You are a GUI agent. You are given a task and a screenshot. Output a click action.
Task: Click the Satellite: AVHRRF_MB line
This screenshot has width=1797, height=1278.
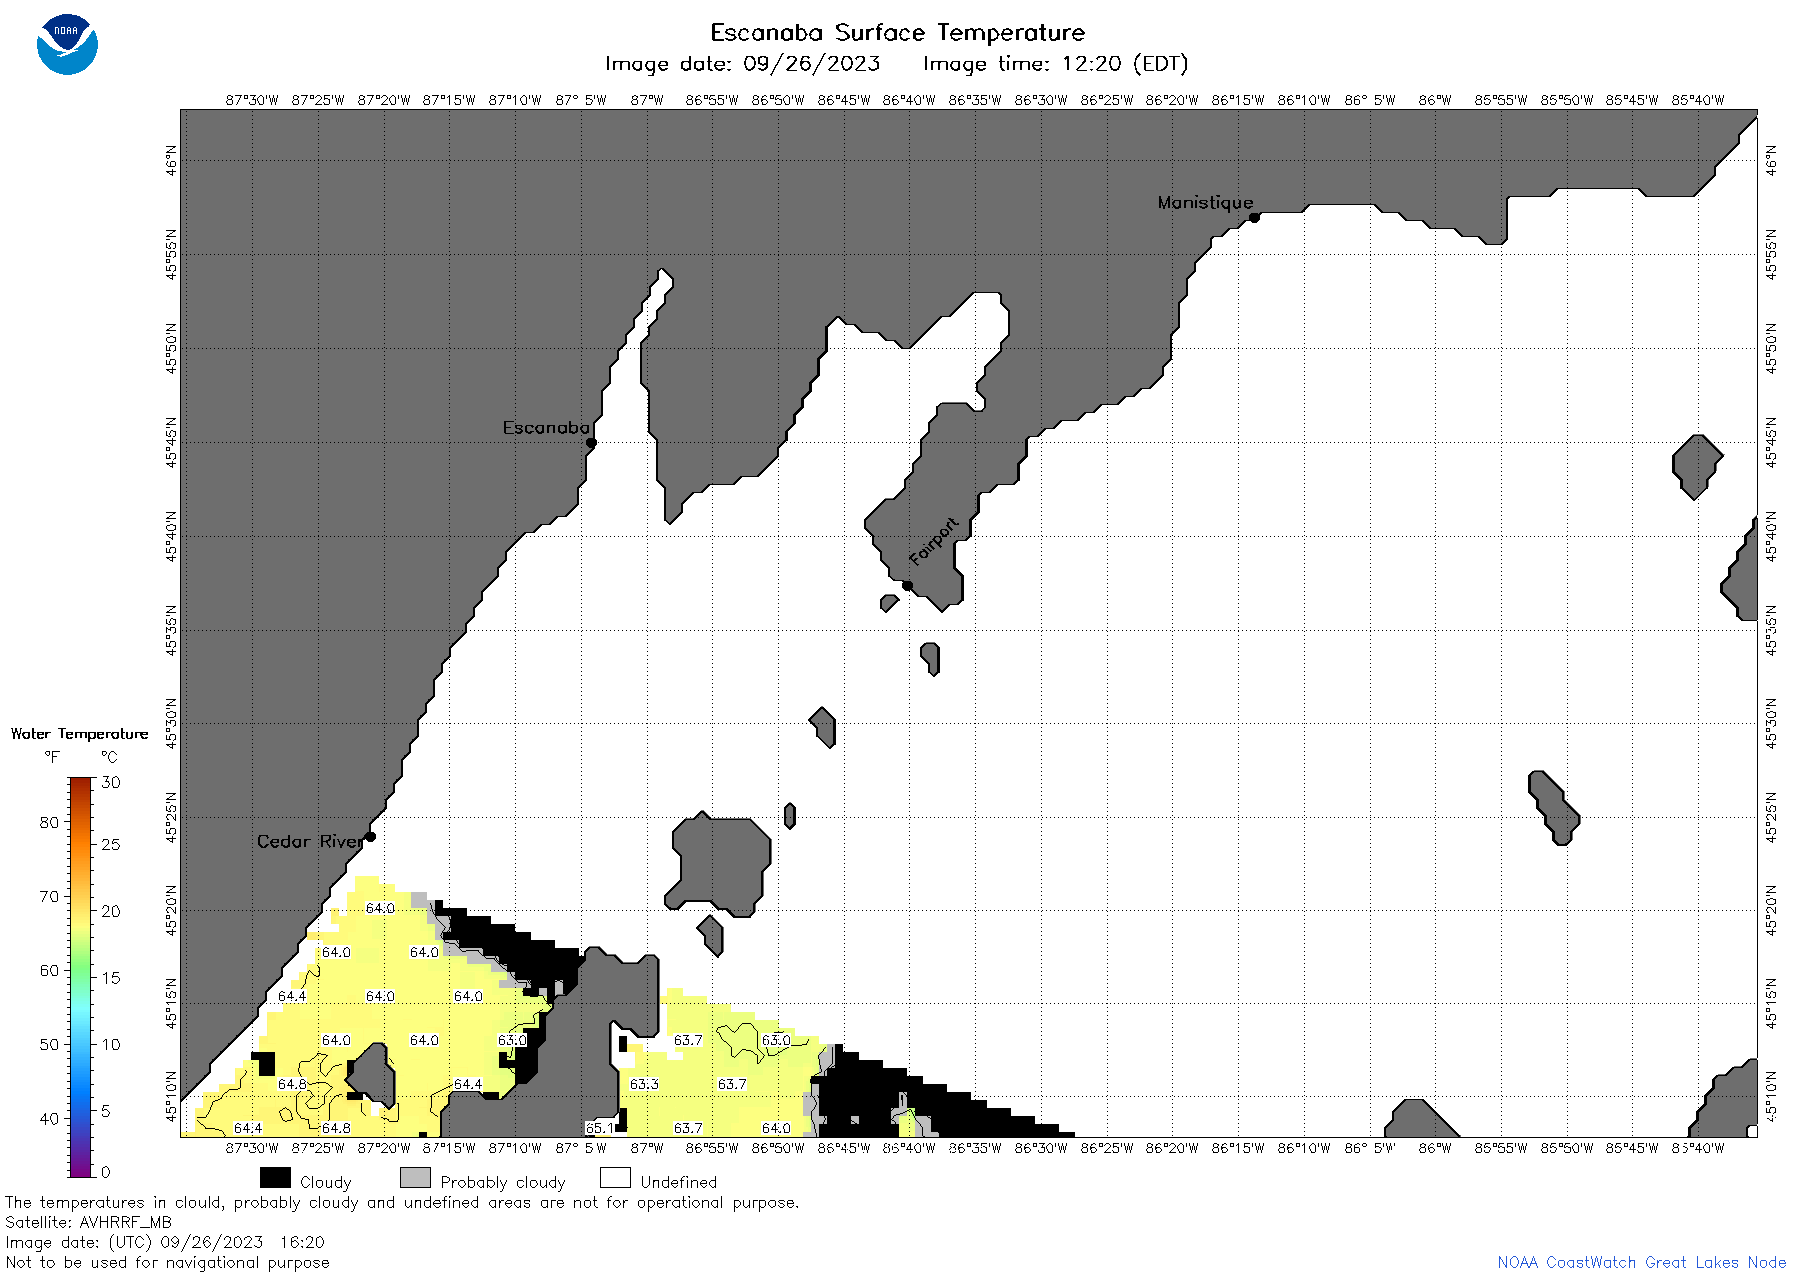(88, 1222)
